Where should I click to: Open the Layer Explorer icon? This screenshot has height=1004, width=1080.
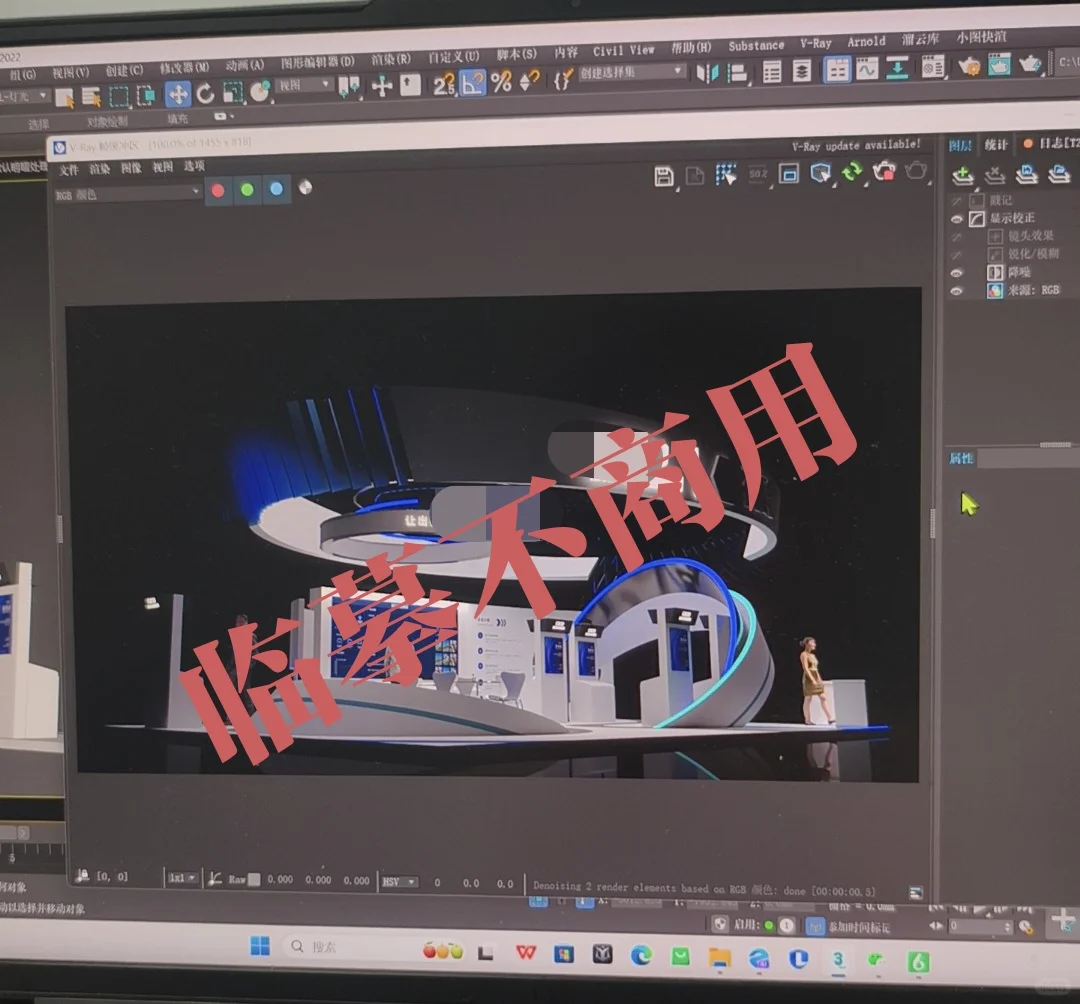tap(802, 71)
